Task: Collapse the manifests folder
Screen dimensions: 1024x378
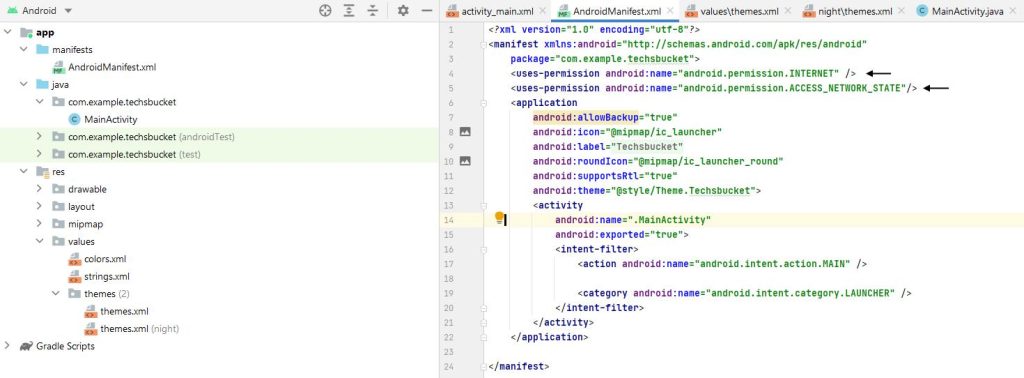Action: tap(24, 50)
